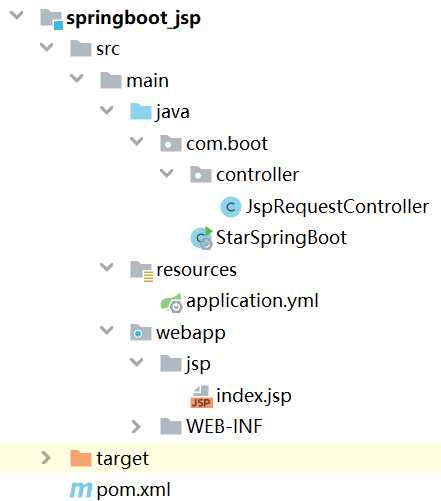Select JspRequestController class name

point(337,207)
